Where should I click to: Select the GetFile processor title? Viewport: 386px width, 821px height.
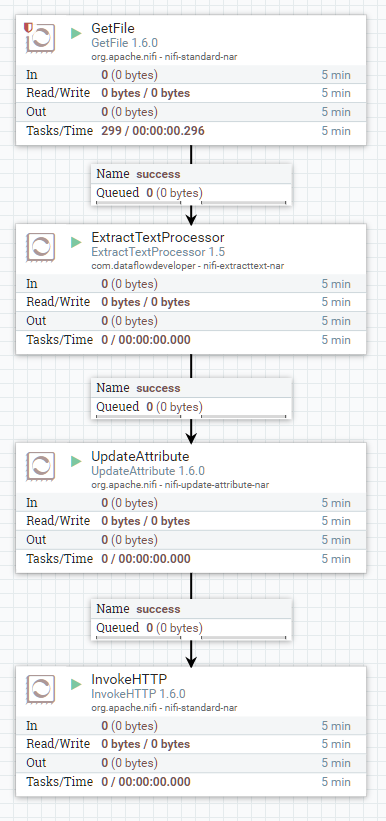pos(113,29)
